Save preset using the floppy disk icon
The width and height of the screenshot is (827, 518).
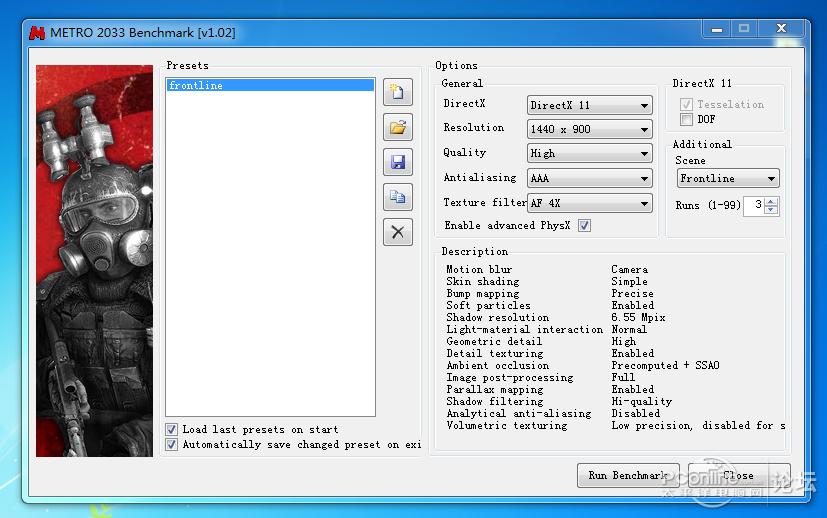click(x=398, y=162)
